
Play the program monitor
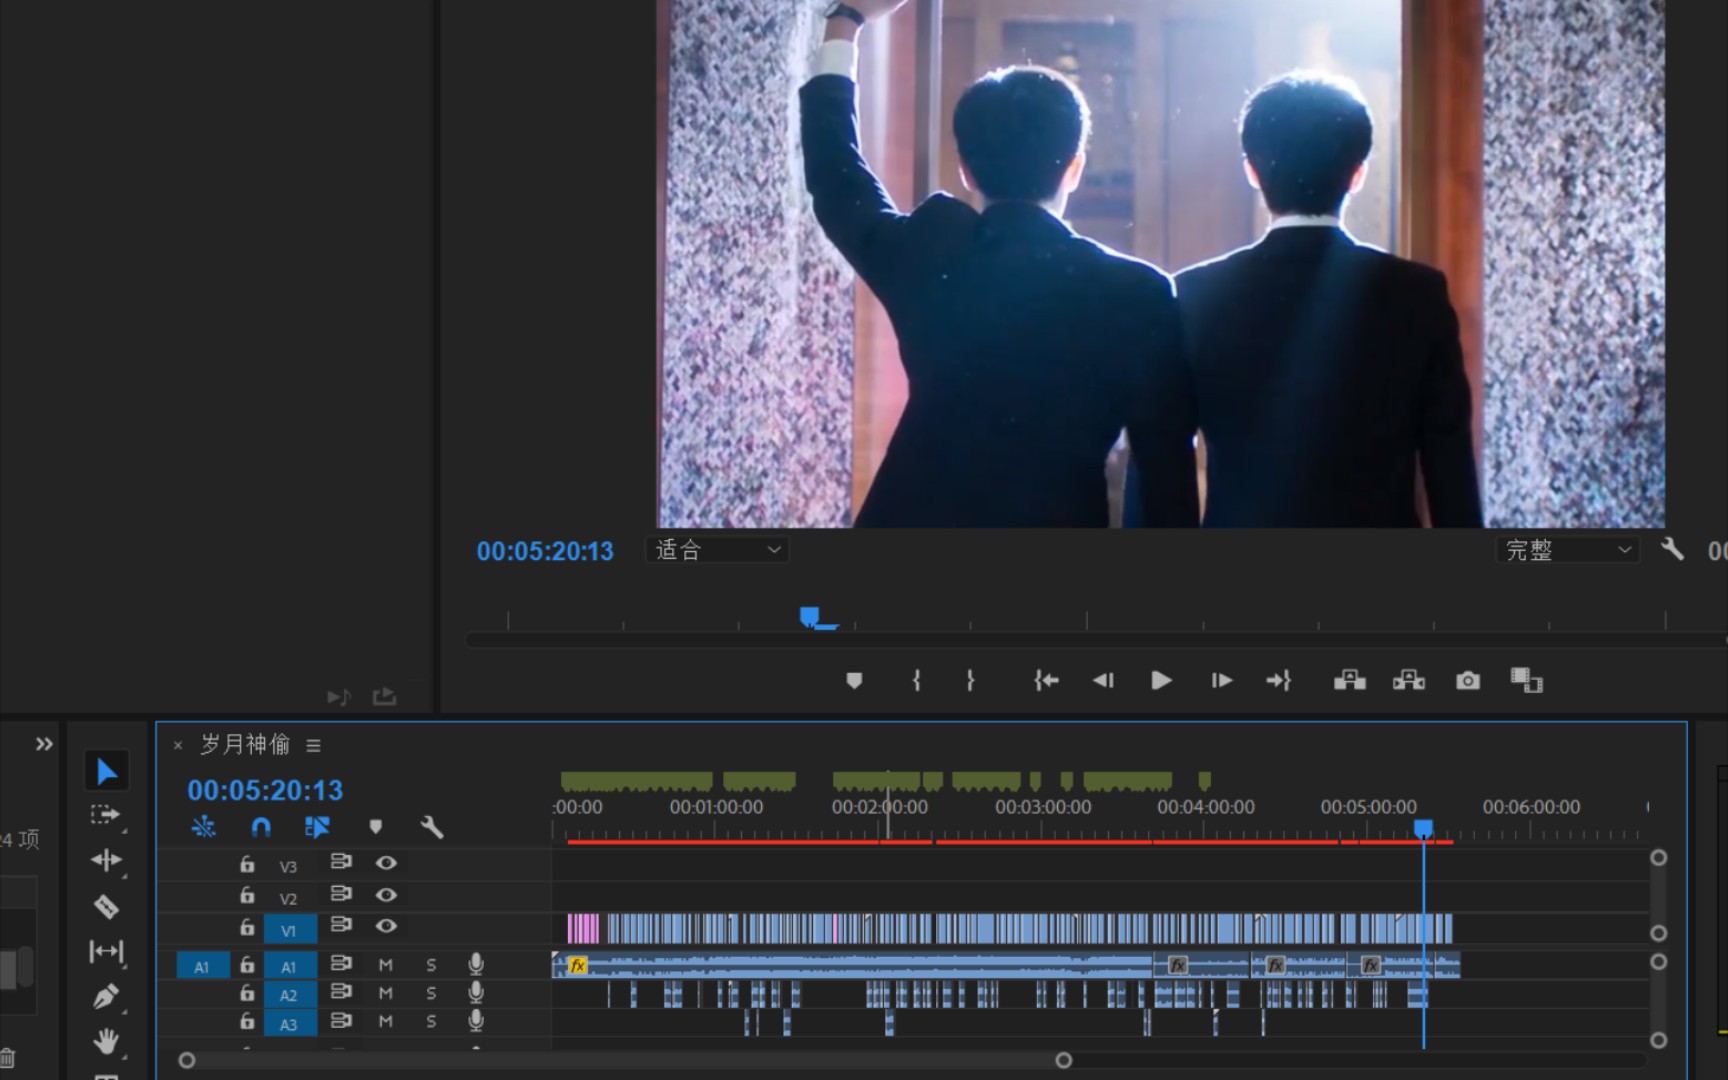click(1161, 681)
